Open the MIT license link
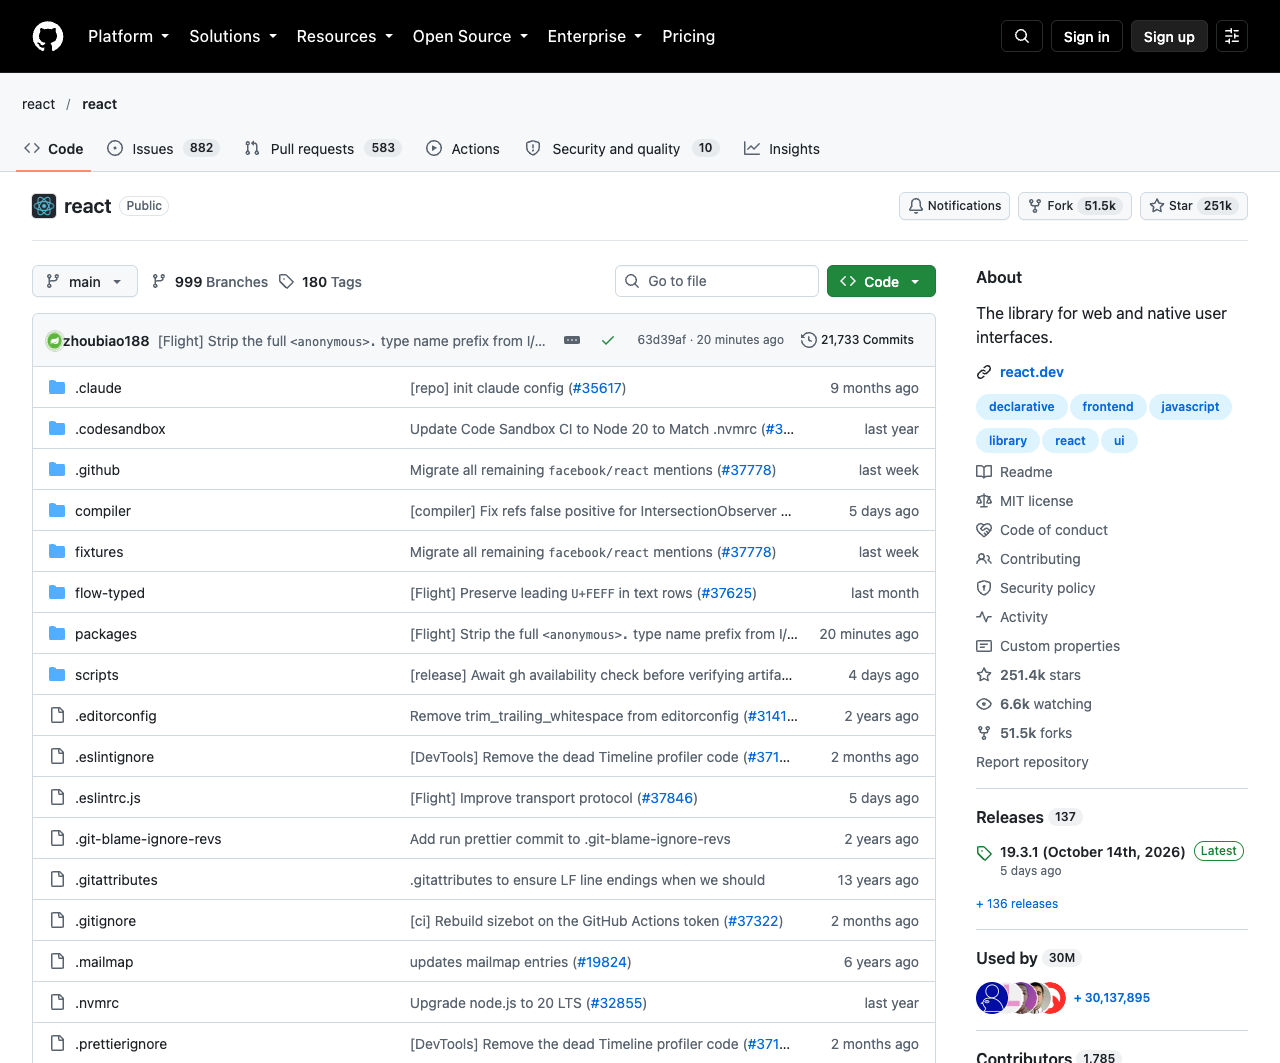This screenshot has height=1063, width=1280. pos(1025,501)
